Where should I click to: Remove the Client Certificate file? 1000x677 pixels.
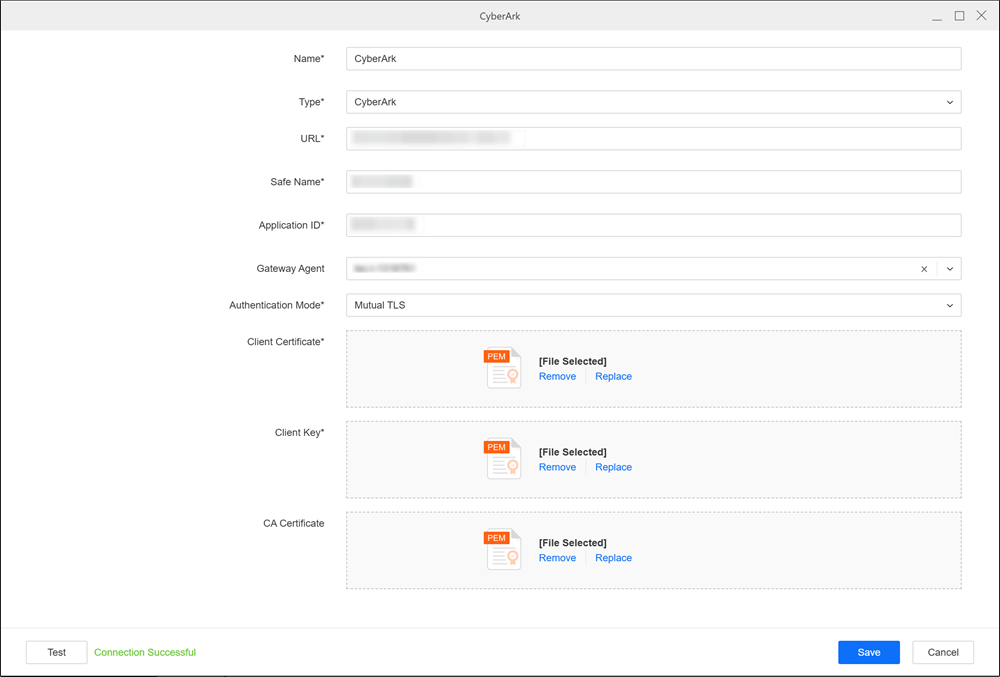[557, 377]
